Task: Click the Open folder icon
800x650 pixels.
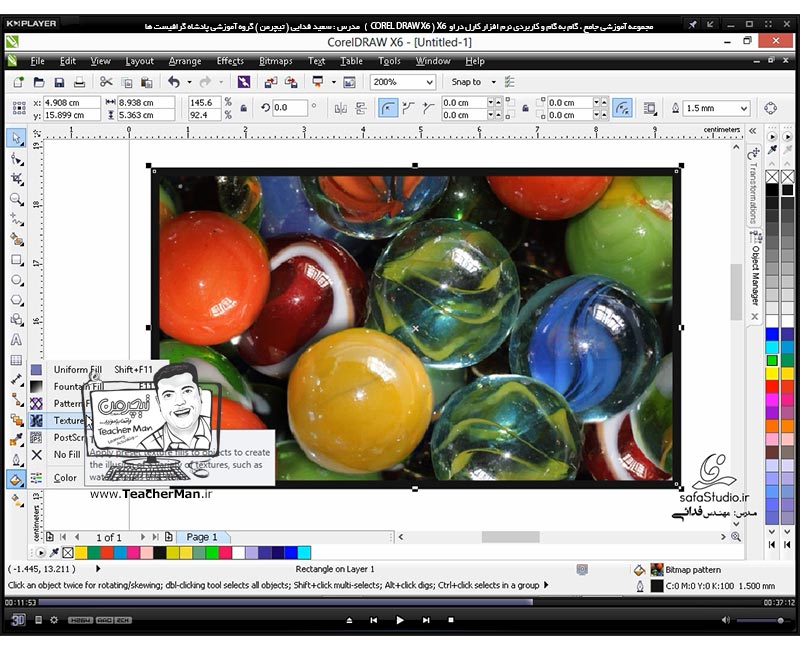Action: (39, 82)
